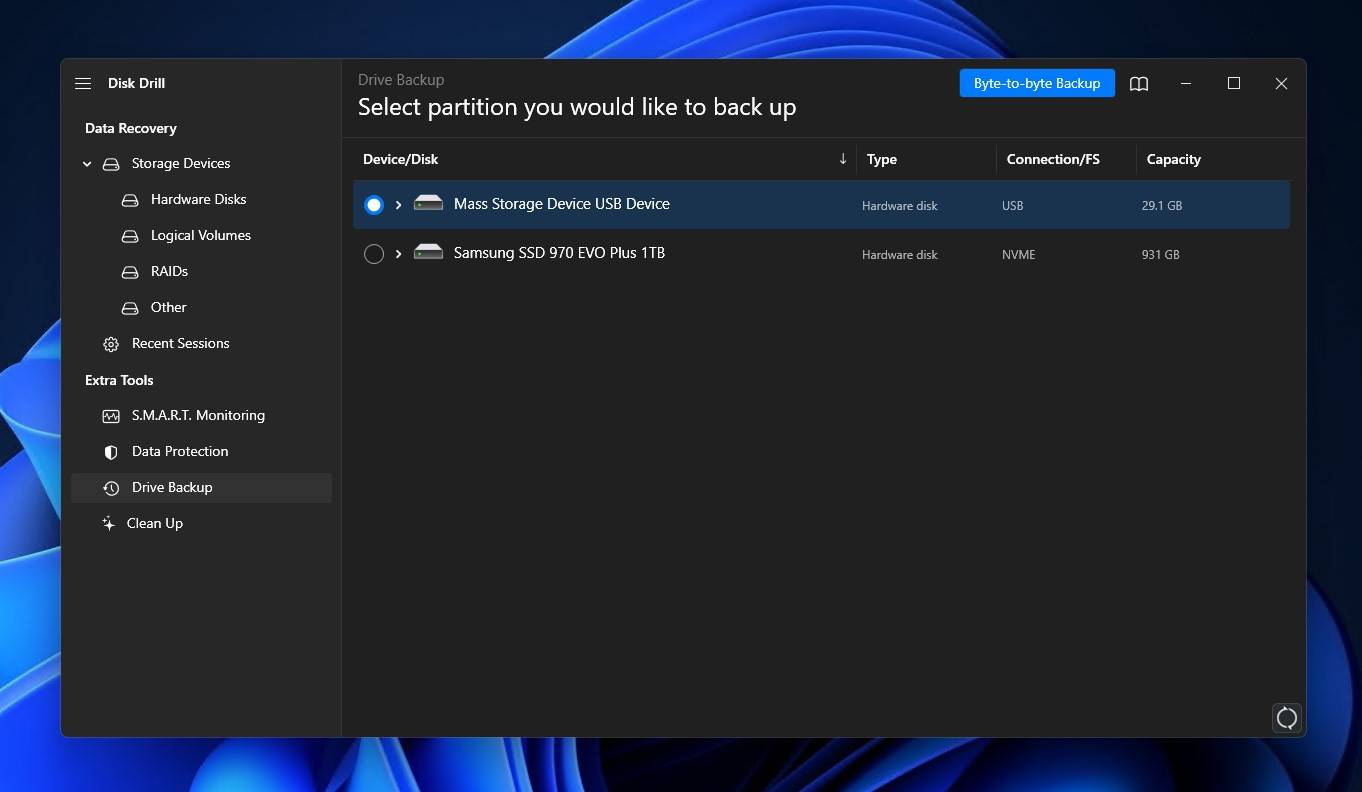This screenshot has height=792, width=1362.
Task: Choose the Samsung SSD 970 EVO radio button
Action: tap(374, 253)
